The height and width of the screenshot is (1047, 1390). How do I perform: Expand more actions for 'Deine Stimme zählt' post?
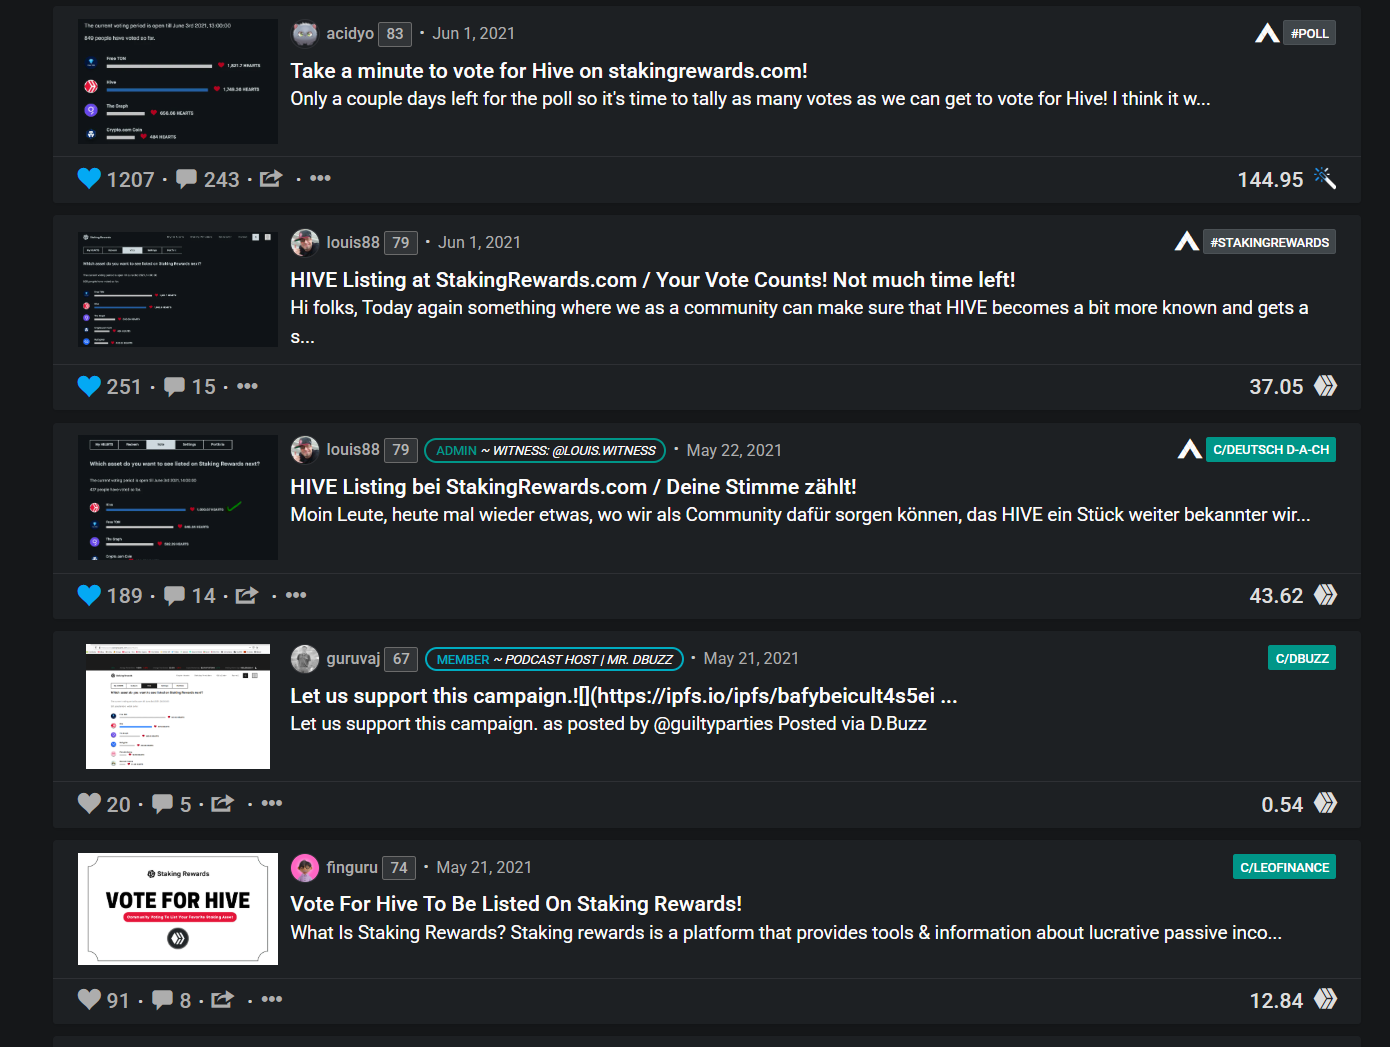pyautogui.click(x=296, y=595)
